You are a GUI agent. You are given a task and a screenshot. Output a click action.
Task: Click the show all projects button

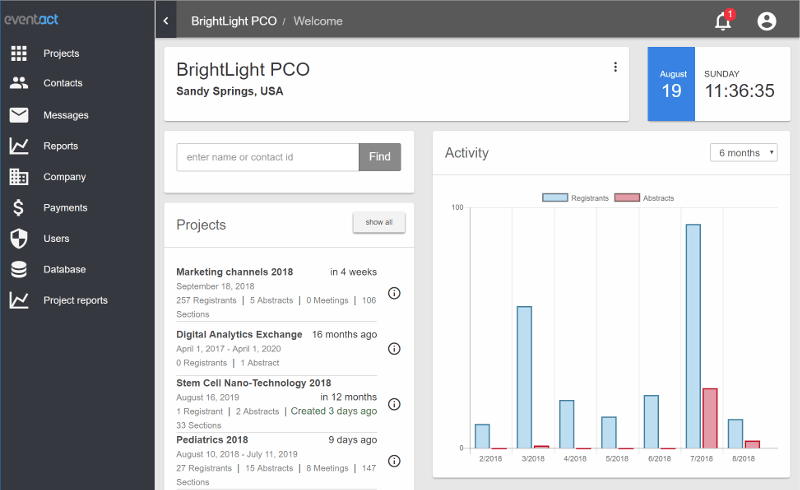(x=379, y=222)
